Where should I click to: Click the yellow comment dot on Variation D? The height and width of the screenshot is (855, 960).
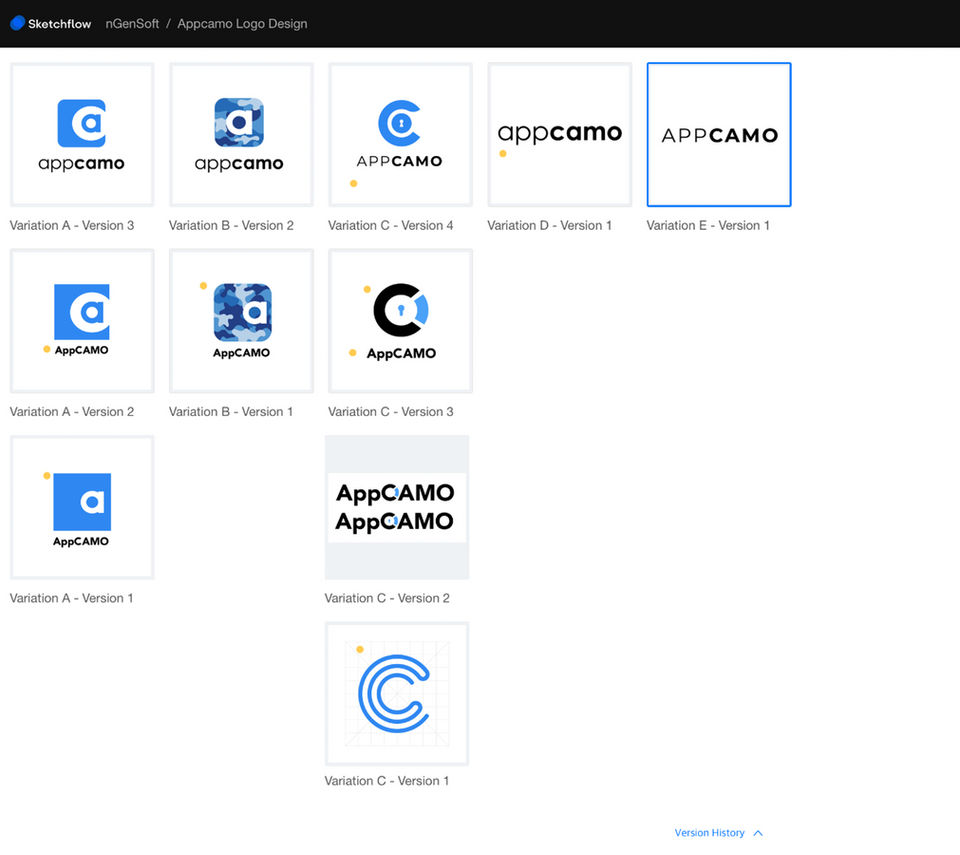coord(503,154)
